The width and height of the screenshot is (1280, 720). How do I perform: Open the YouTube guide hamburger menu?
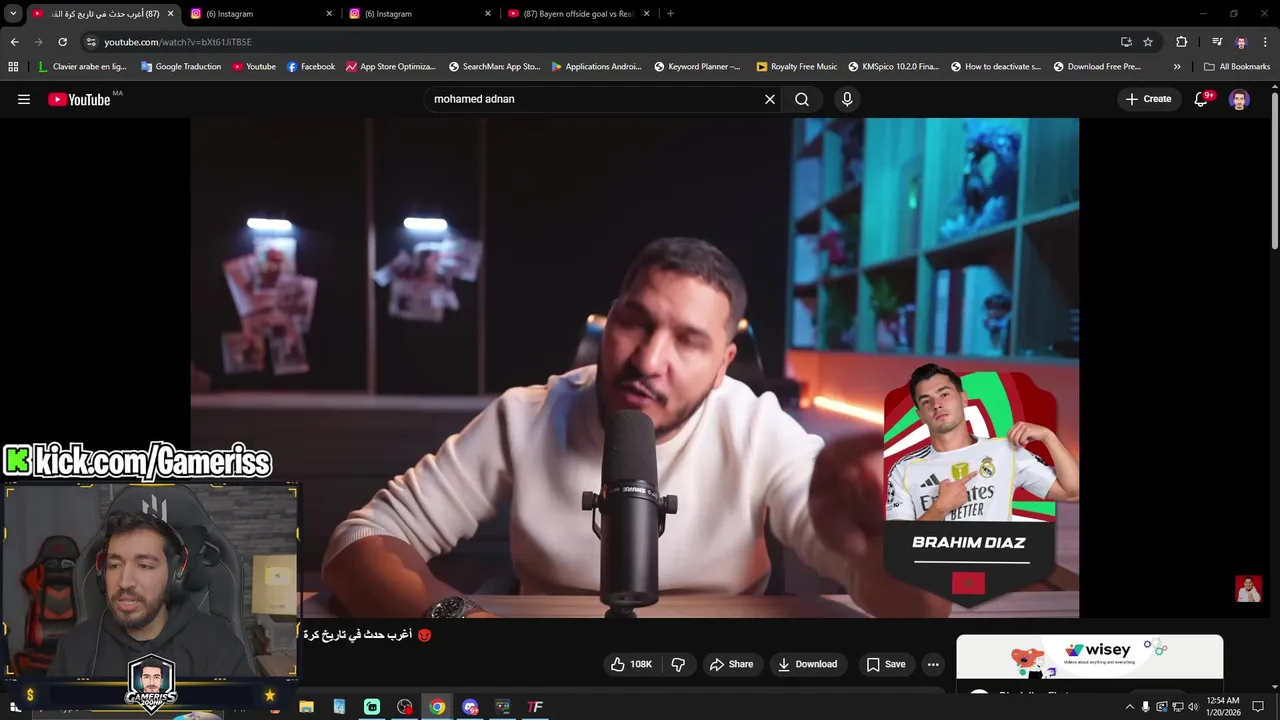[24, 99]
